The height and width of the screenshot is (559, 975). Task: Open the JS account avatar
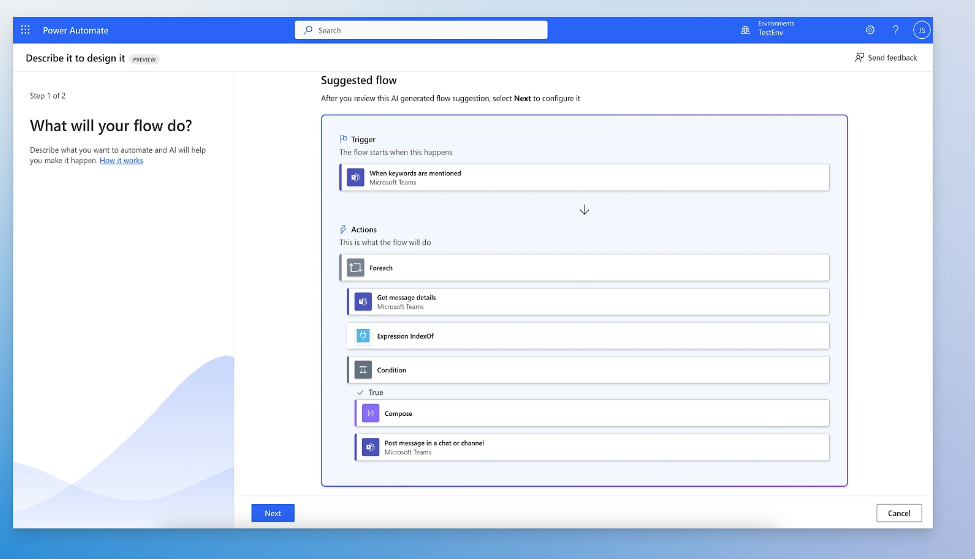(922, 30)
